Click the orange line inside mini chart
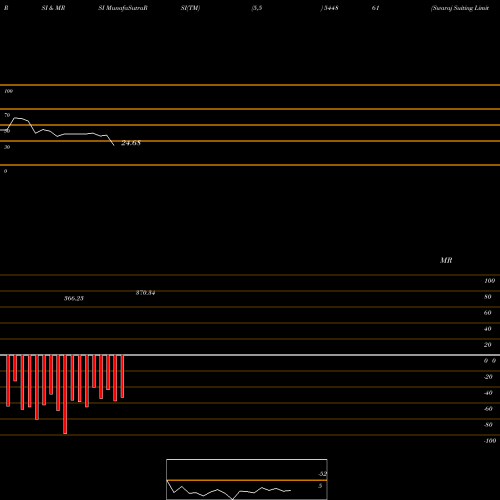The width and height of the screenshot is (500, 500). point(247,480)
